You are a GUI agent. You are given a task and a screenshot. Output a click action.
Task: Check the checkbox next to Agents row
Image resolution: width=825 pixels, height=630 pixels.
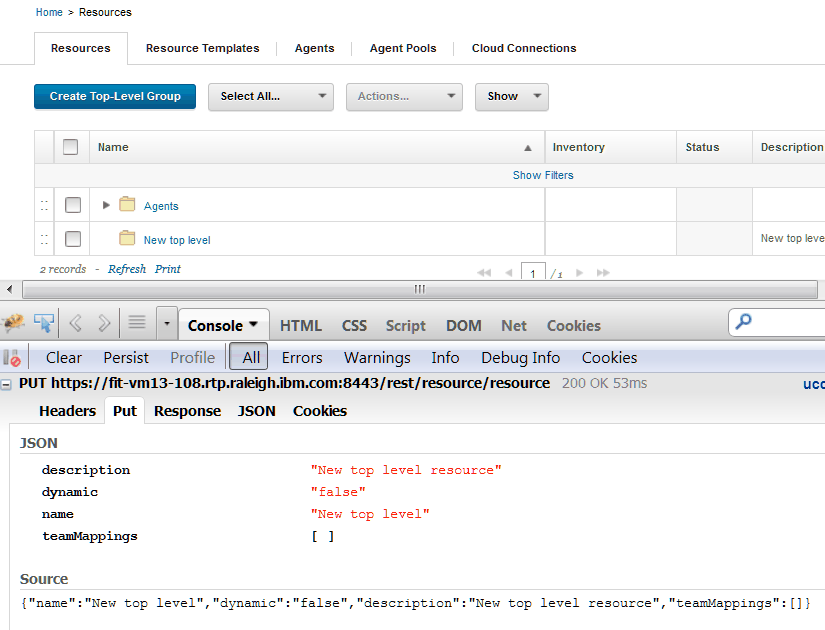[72, 204]
